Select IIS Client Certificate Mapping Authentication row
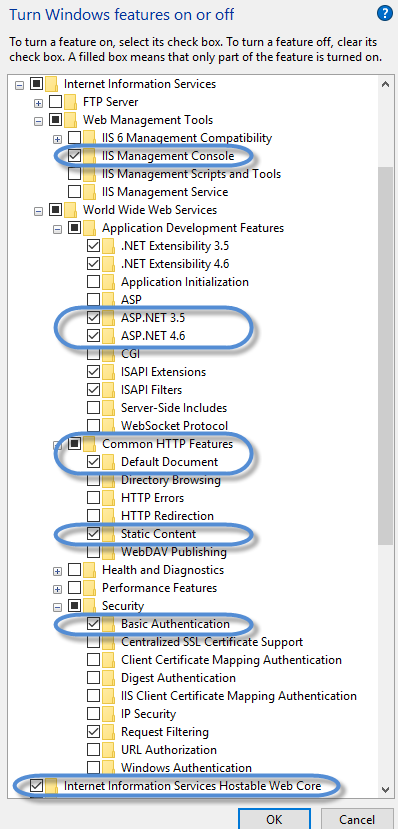Screen dimensions: 398x829 point(239,695)
